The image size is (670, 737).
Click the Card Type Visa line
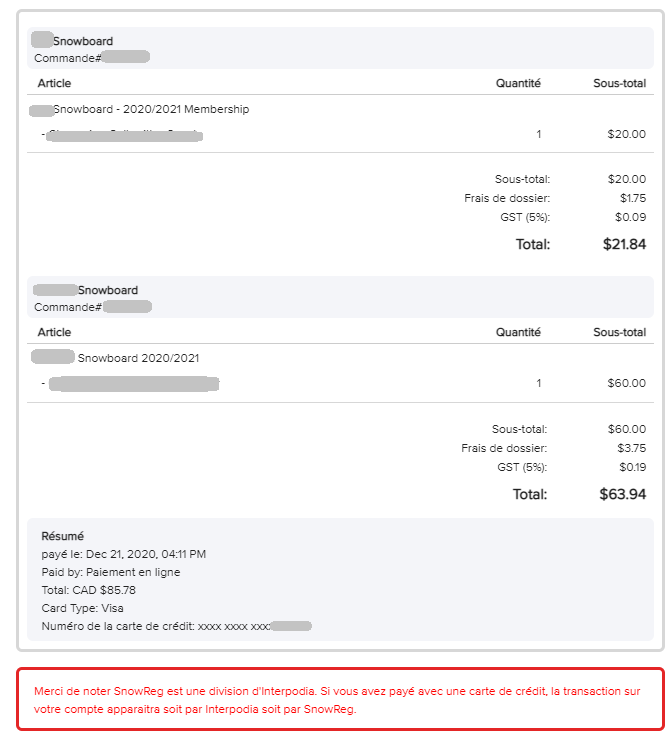coord(82,608)
